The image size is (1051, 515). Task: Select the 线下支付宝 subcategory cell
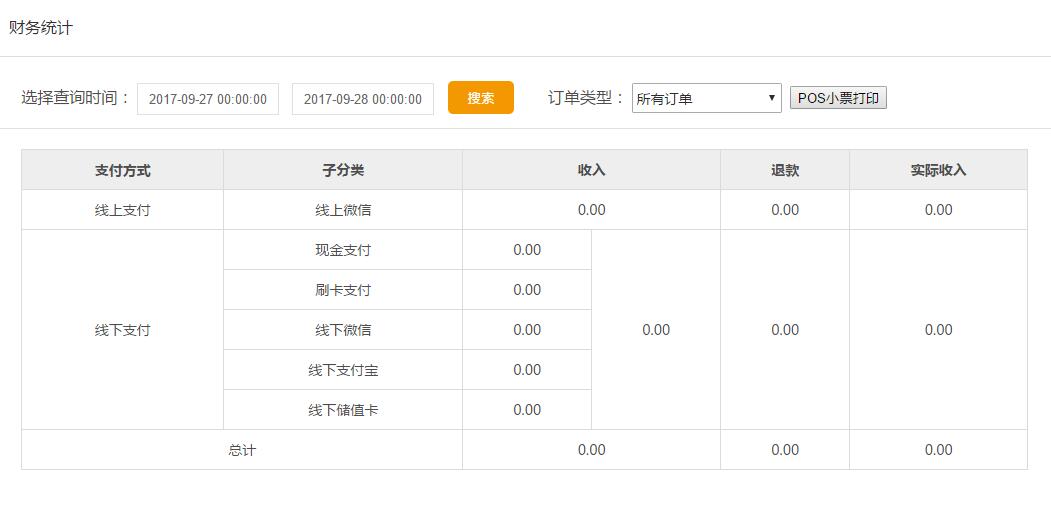(342, 370)
